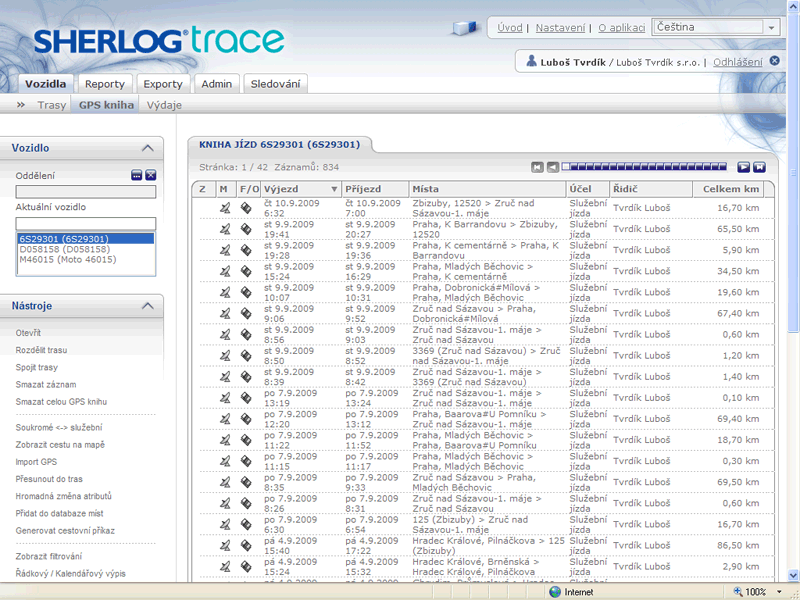This screenshot has height=600, width=800.
Task: Click the satellite icon in 9.9.2009 15:24 row
Action: [225, 271]
